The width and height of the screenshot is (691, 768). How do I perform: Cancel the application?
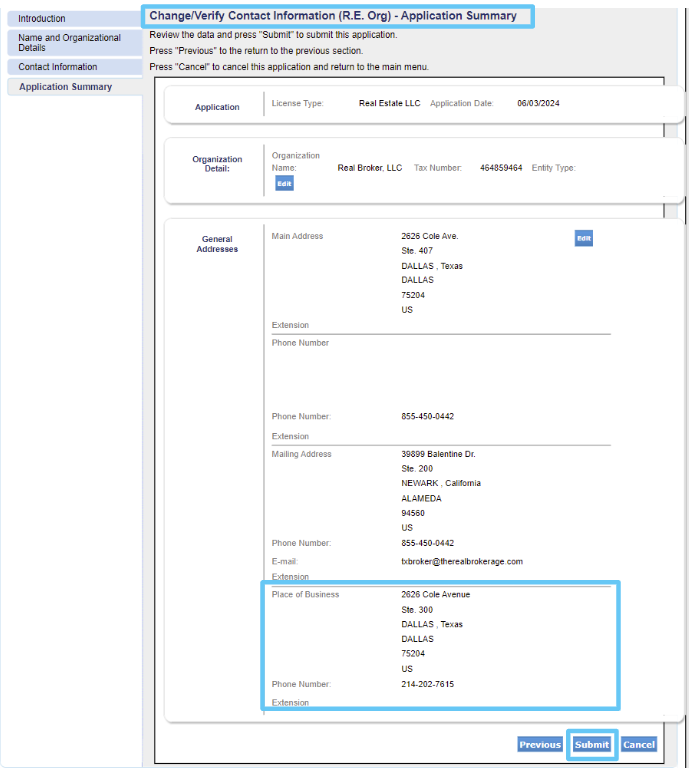(x=639, y=744)
